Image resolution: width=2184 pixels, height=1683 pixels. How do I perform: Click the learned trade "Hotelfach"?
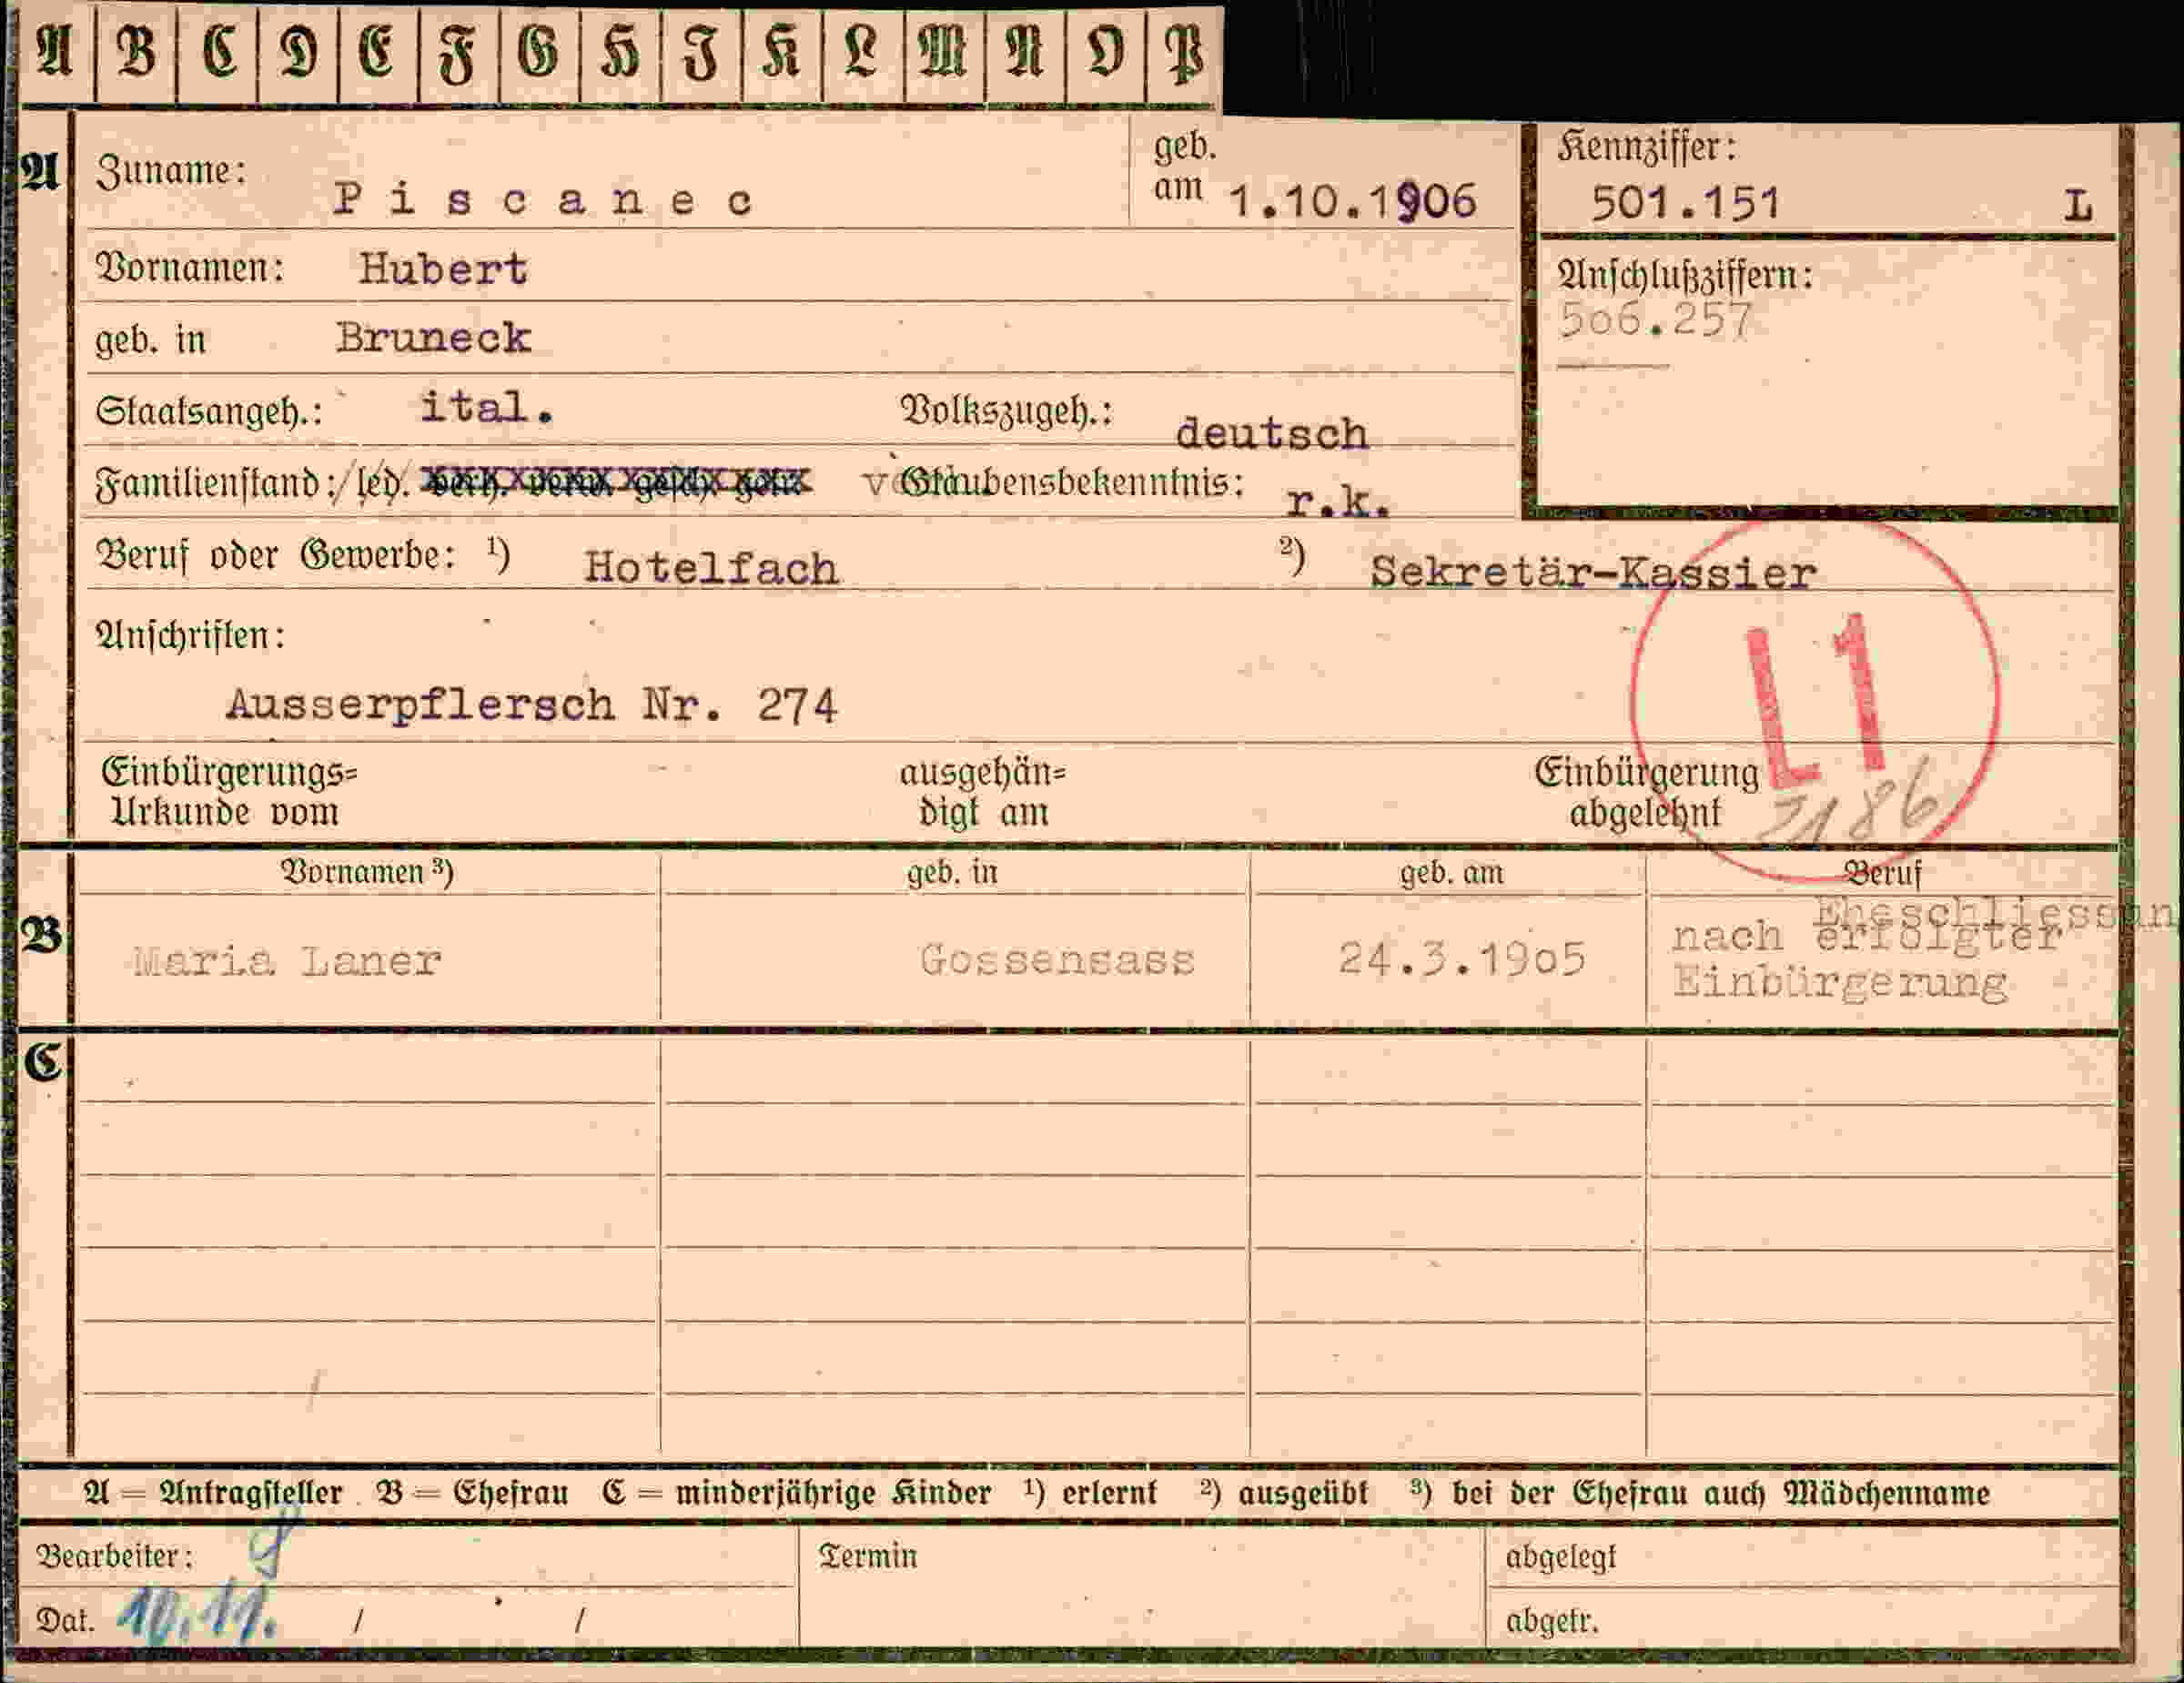coord(711,568)
